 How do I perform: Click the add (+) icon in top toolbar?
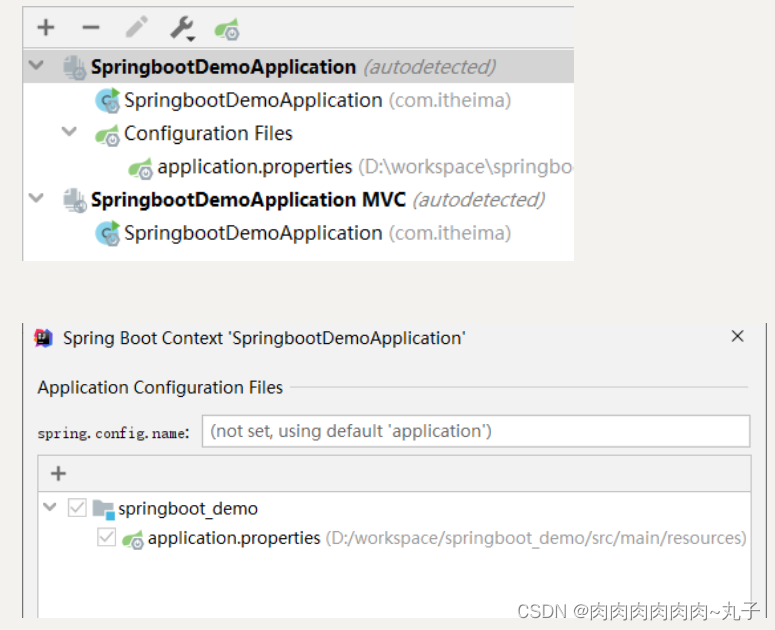pos(46,28)
